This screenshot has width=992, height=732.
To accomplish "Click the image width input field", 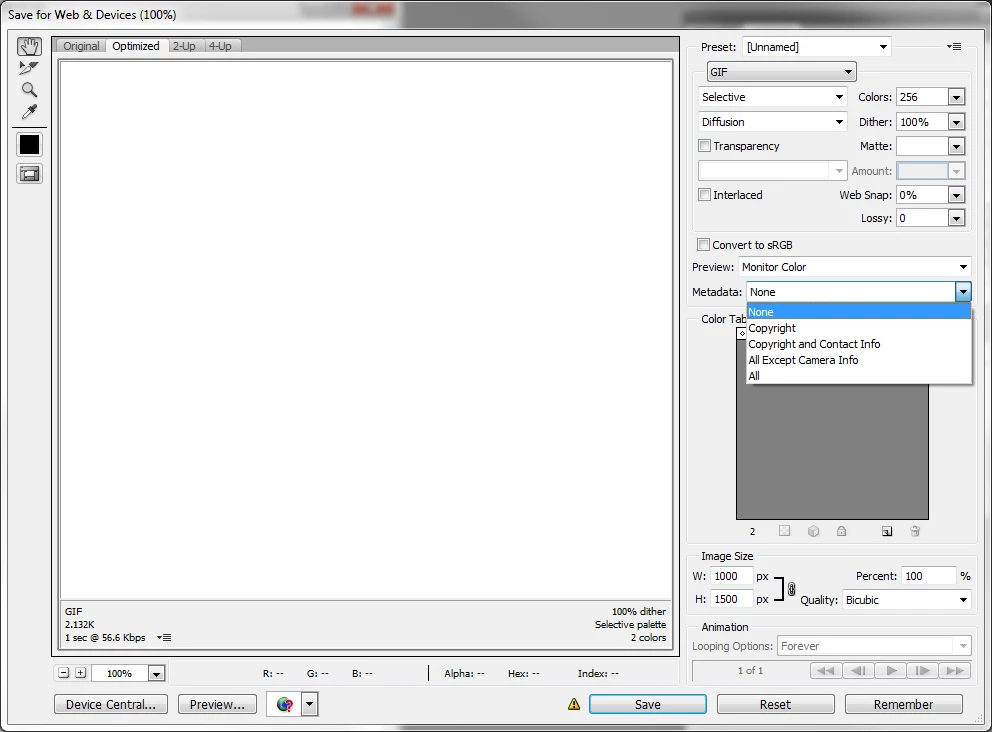I will [731, 576].
